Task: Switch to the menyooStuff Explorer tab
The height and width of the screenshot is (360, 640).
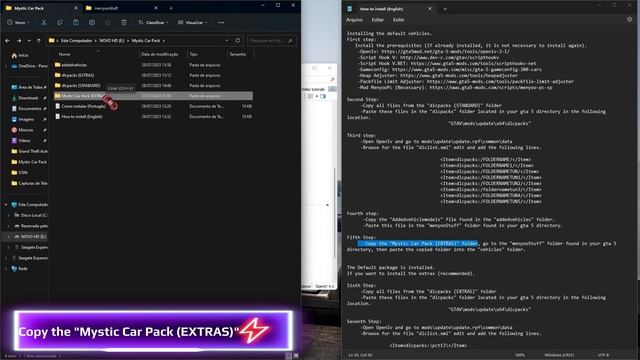Action: click(x=121, y=8)
